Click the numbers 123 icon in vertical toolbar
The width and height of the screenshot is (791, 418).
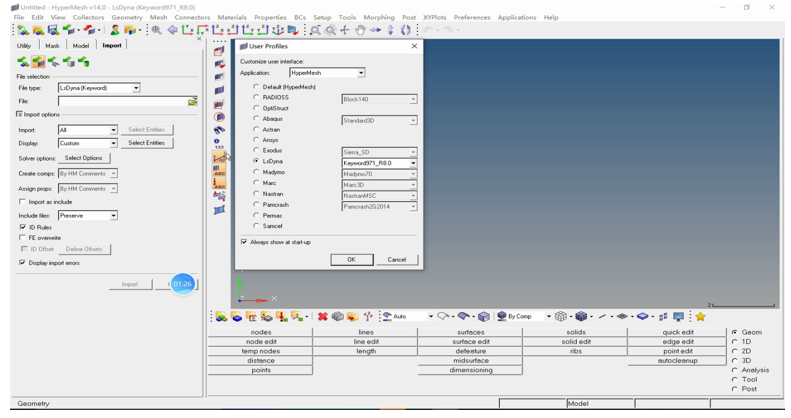[x=217, y=143]
